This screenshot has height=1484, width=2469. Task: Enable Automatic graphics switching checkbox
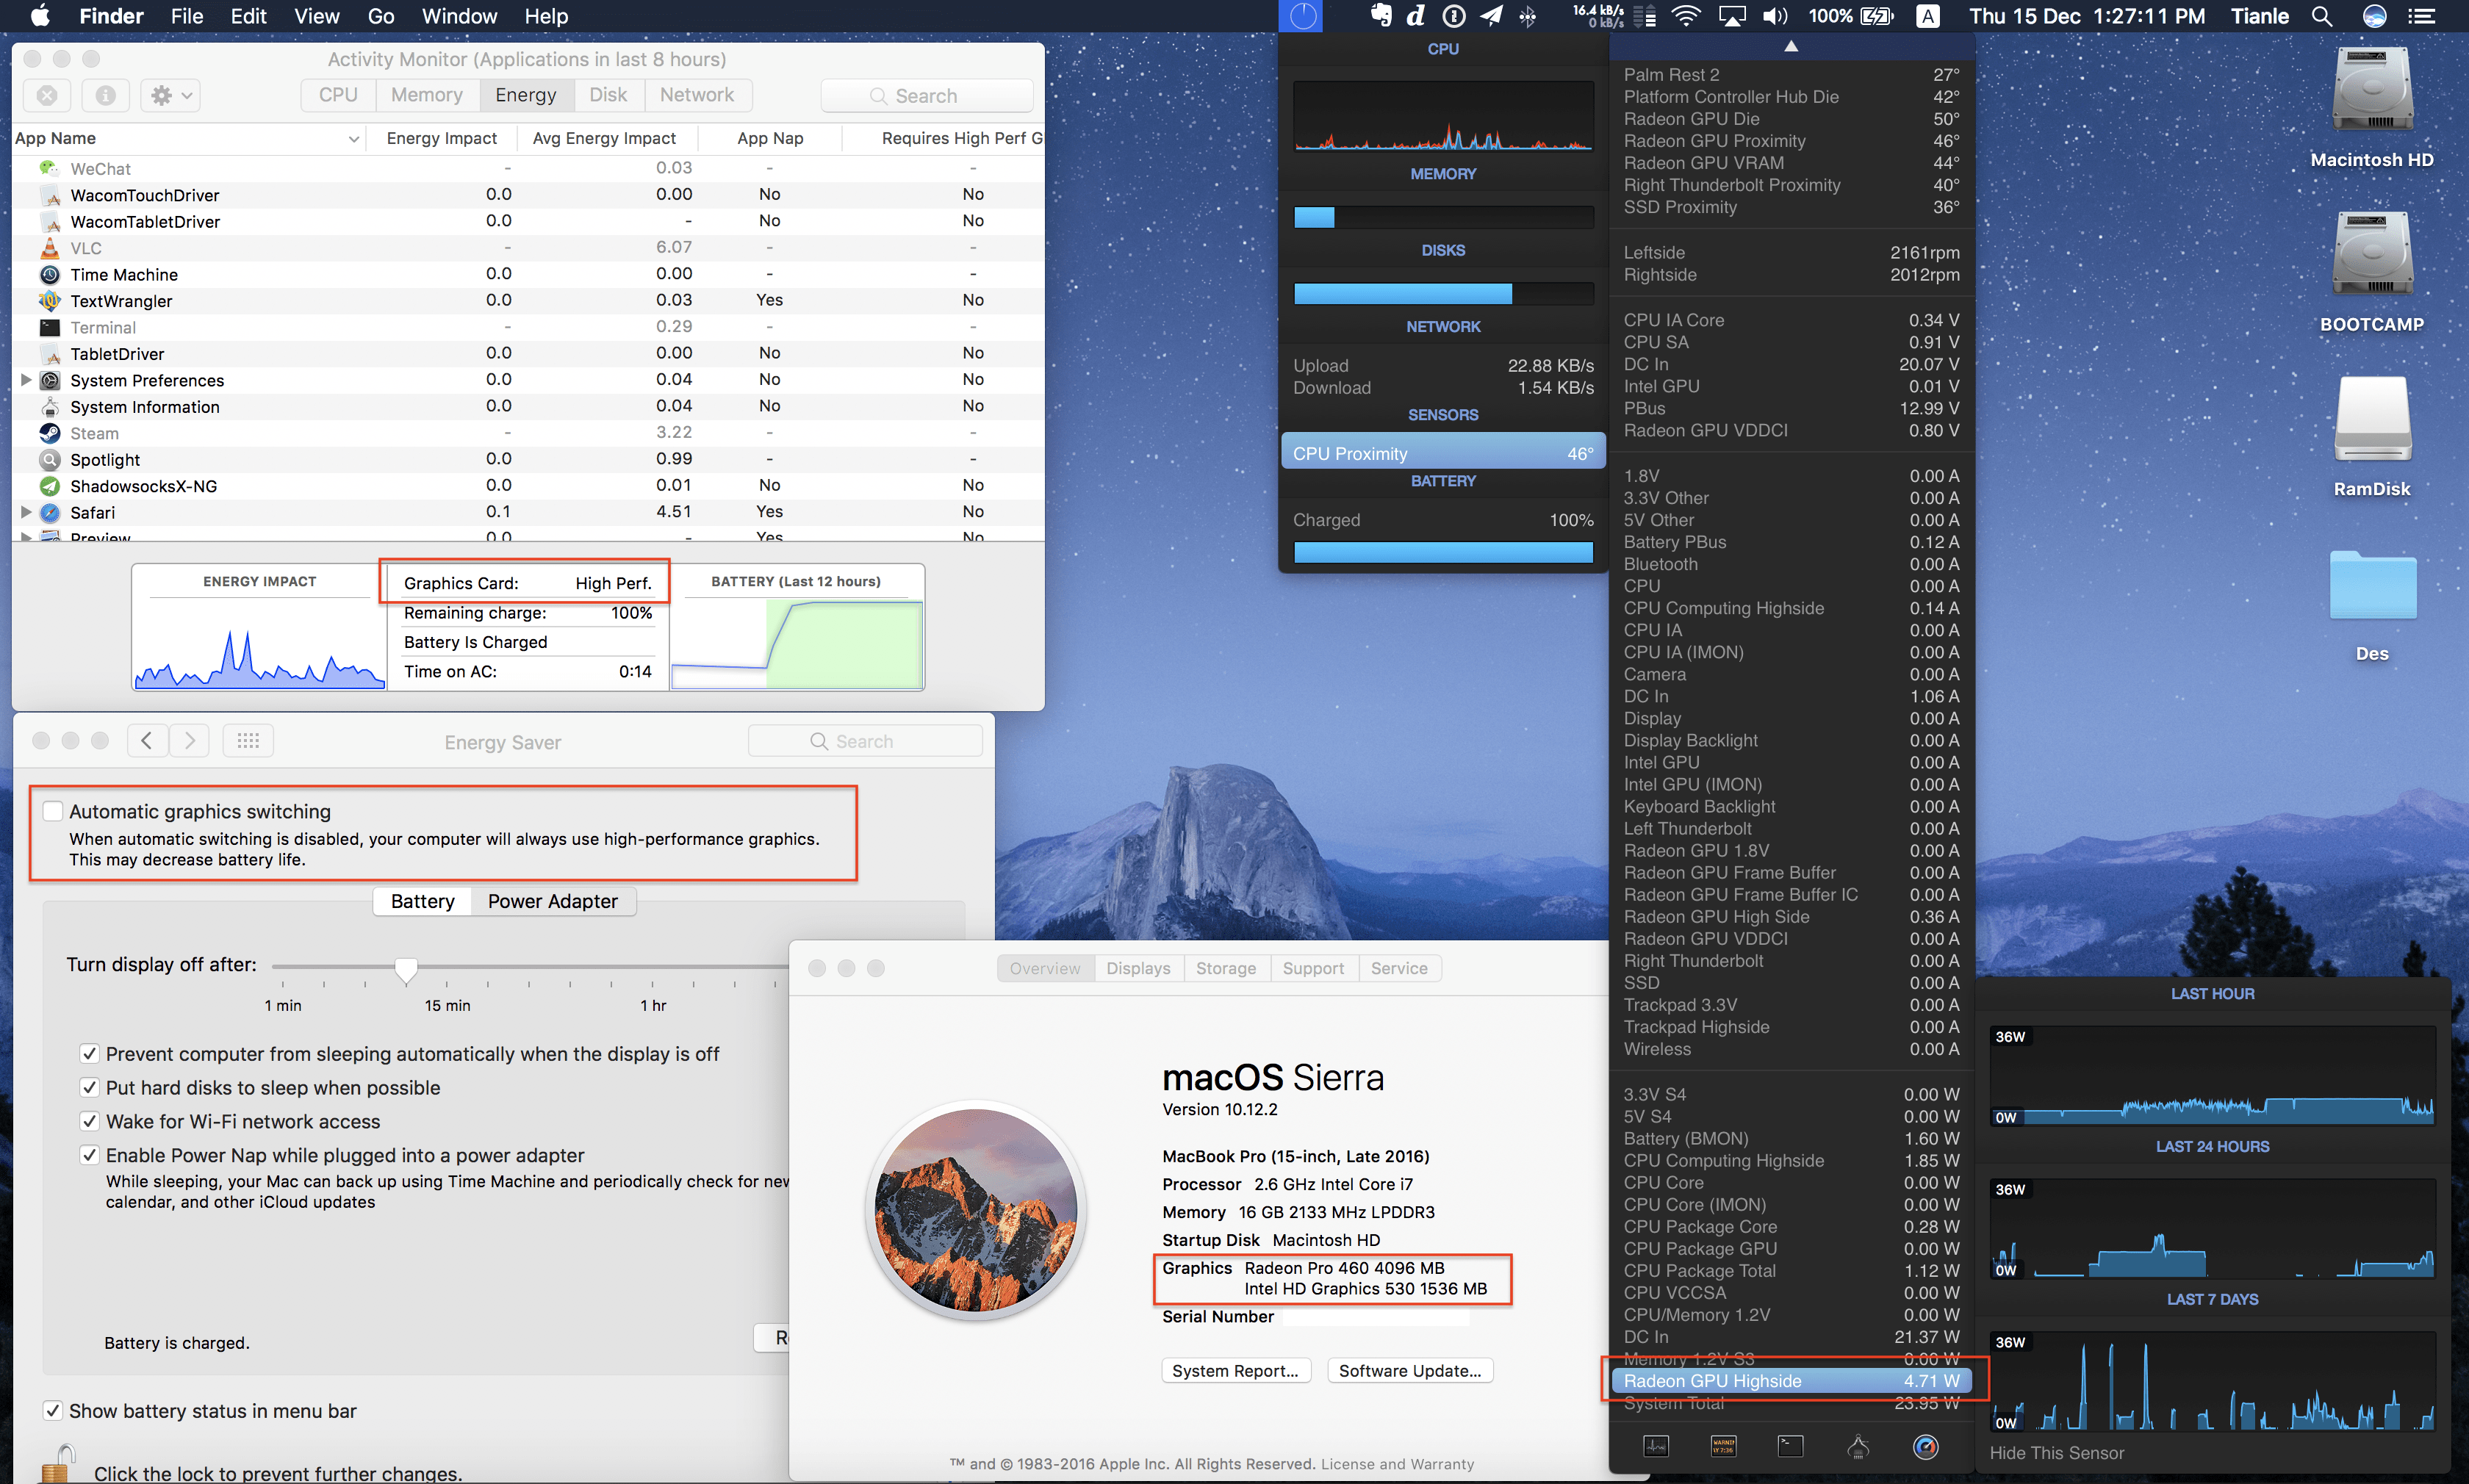pyautogui.click(x=53, y=811)
